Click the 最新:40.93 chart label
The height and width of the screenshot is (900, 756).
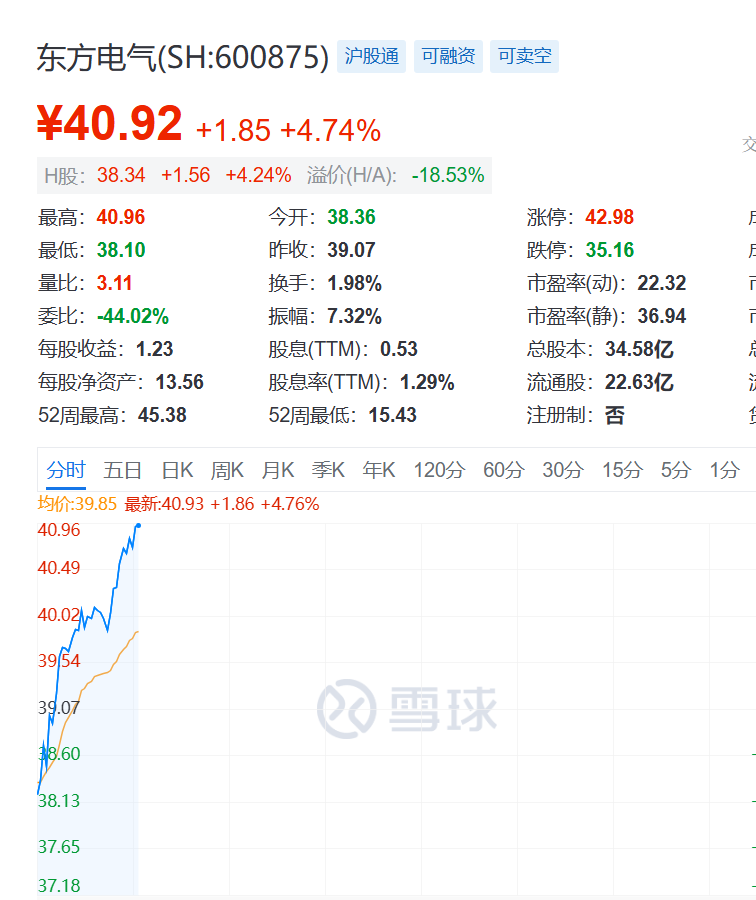click(x=164, y=504)
